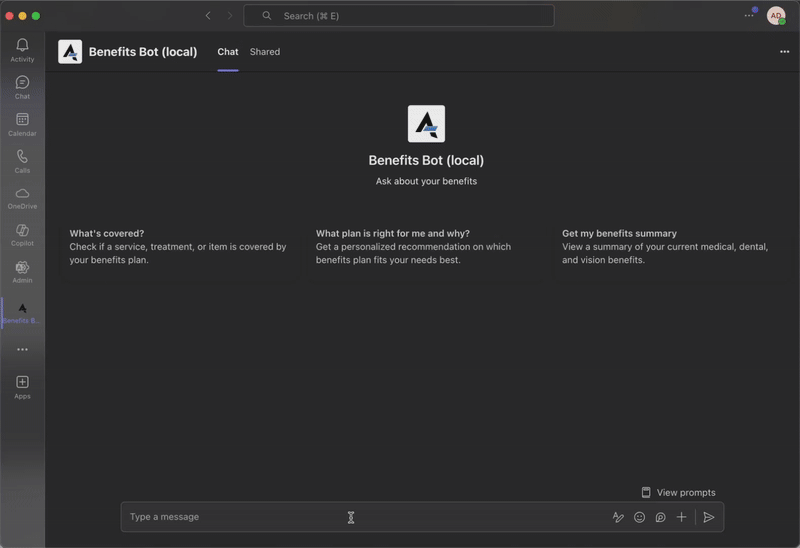
Task: Select Benefits Bot app in sidebar
Action: pyautogui.click(x=22, y=313)
